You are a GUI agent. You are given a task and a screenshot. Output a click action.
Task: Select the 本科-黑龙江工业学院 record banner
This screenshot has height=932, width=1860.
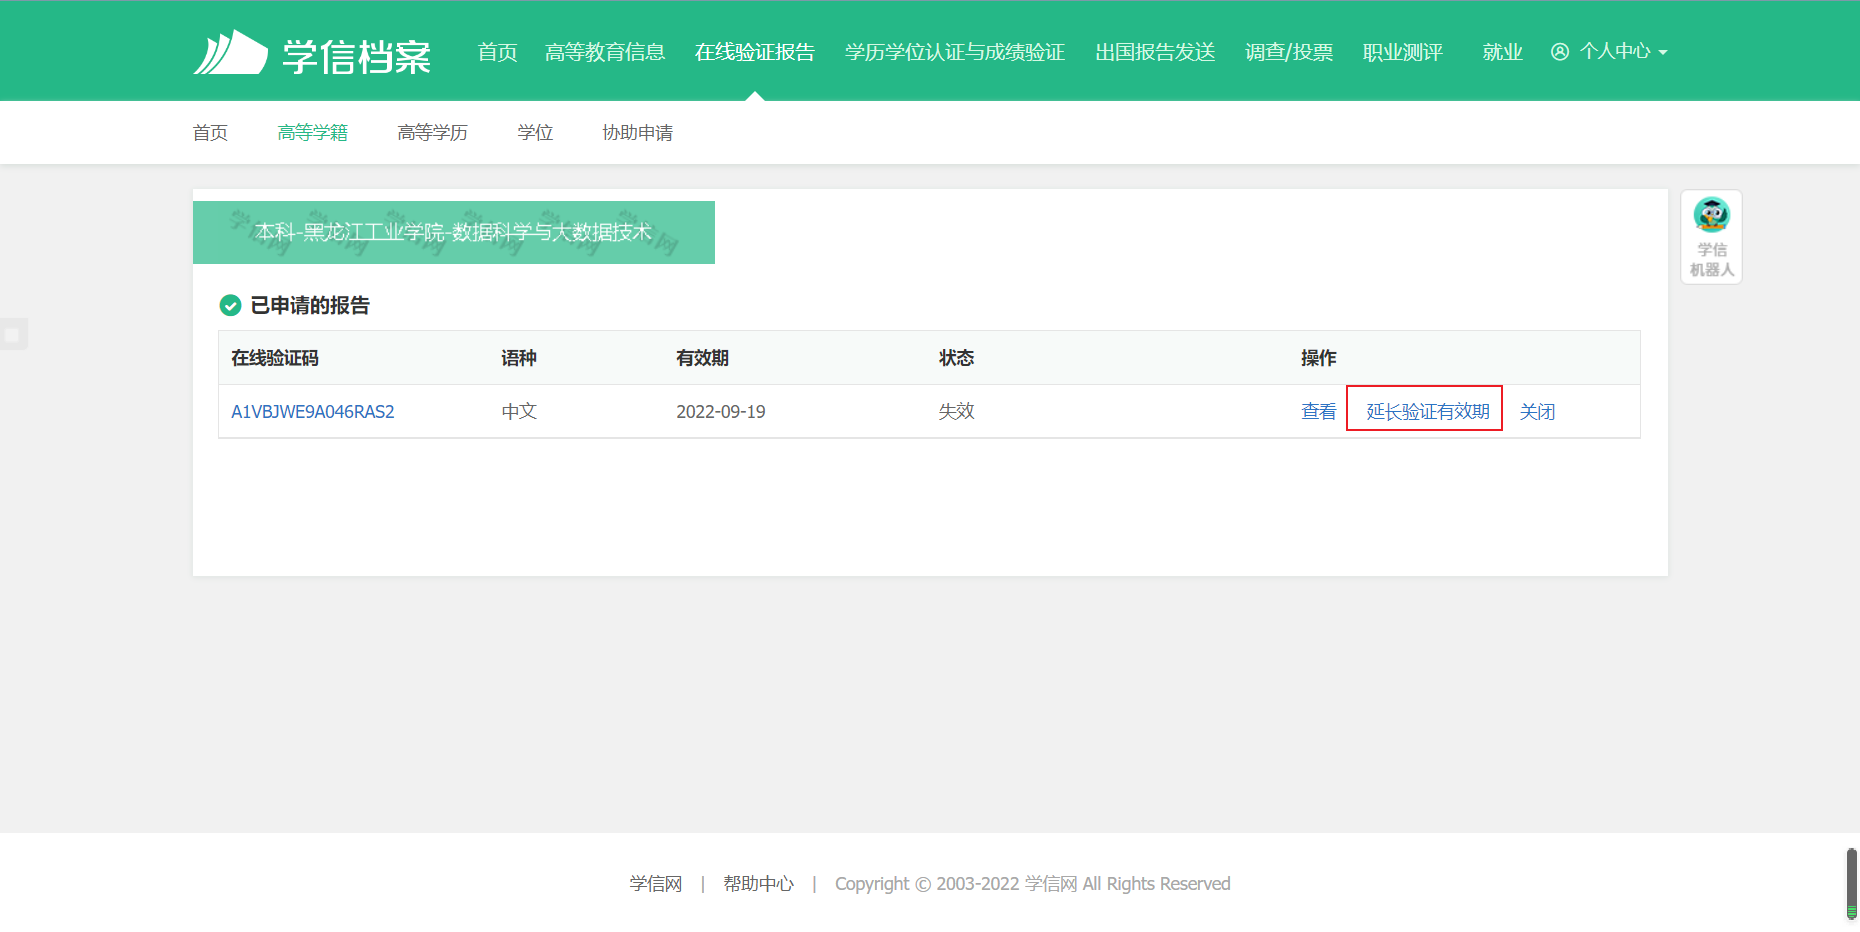[x=454, y=232]
